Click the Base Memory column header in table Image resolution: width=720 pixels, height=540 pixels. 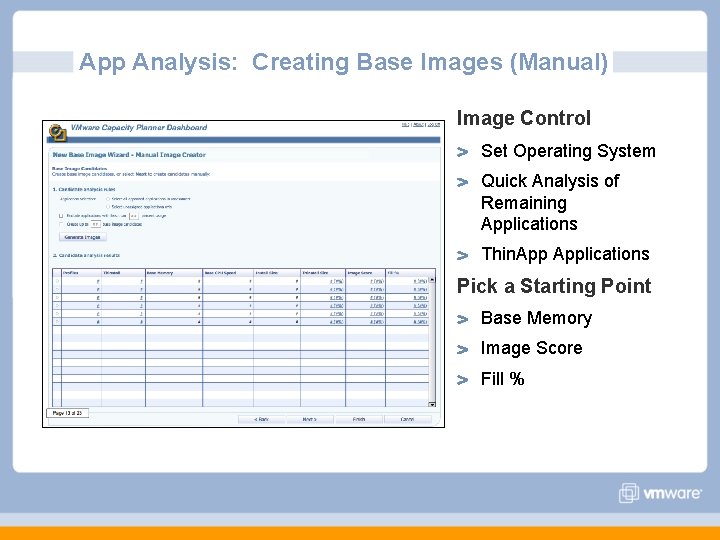(x=174, y=273)
